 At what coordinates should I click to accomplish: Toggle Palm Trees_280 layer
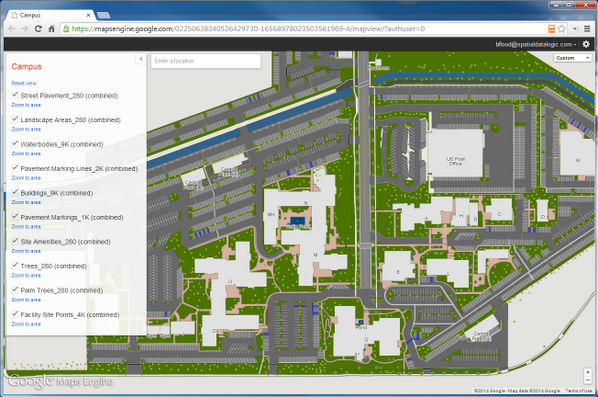tap(15, 289)
